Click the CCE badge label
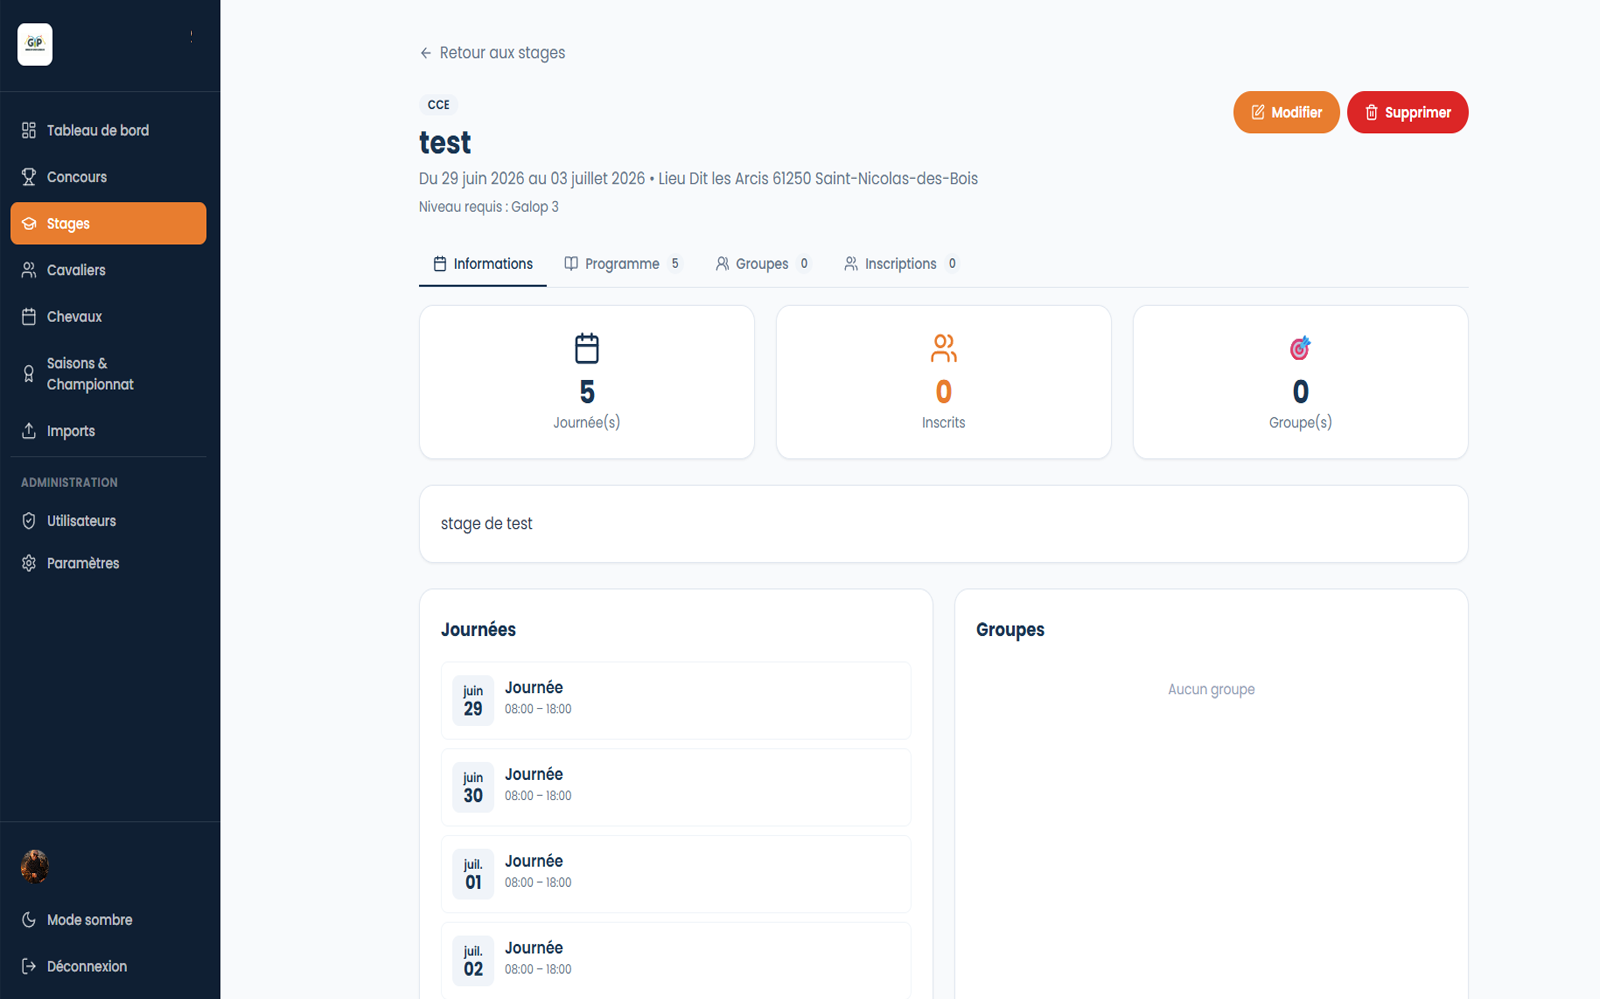Image resolution: width=1600 pixels, height=1000 pixels. click(x=438, y=105)
